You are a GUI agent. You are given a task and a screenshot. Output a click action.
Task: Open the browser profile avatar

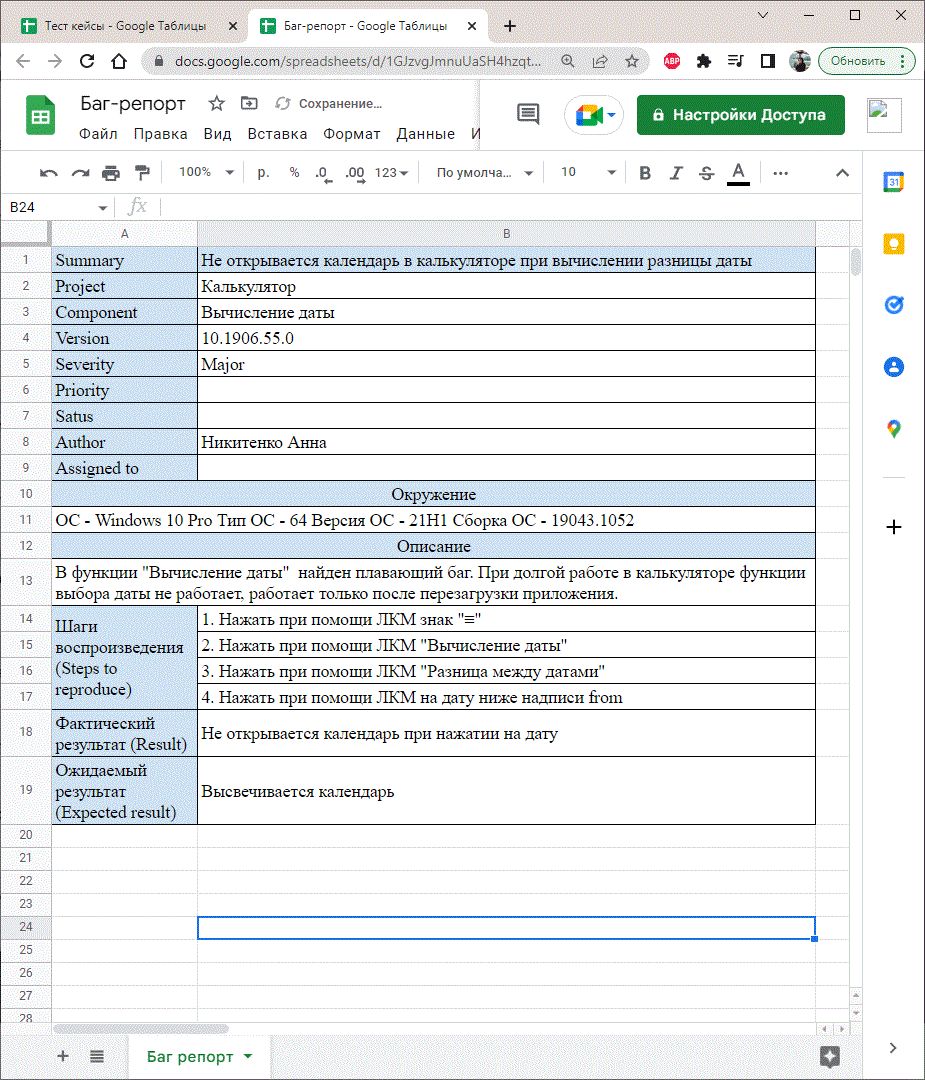tap(800, 61)
